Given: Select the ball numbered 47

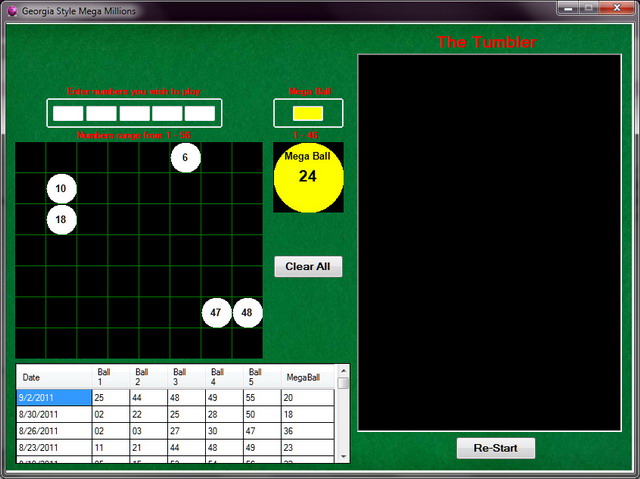Looking at the screenshot, I should [x=216, y=313].
